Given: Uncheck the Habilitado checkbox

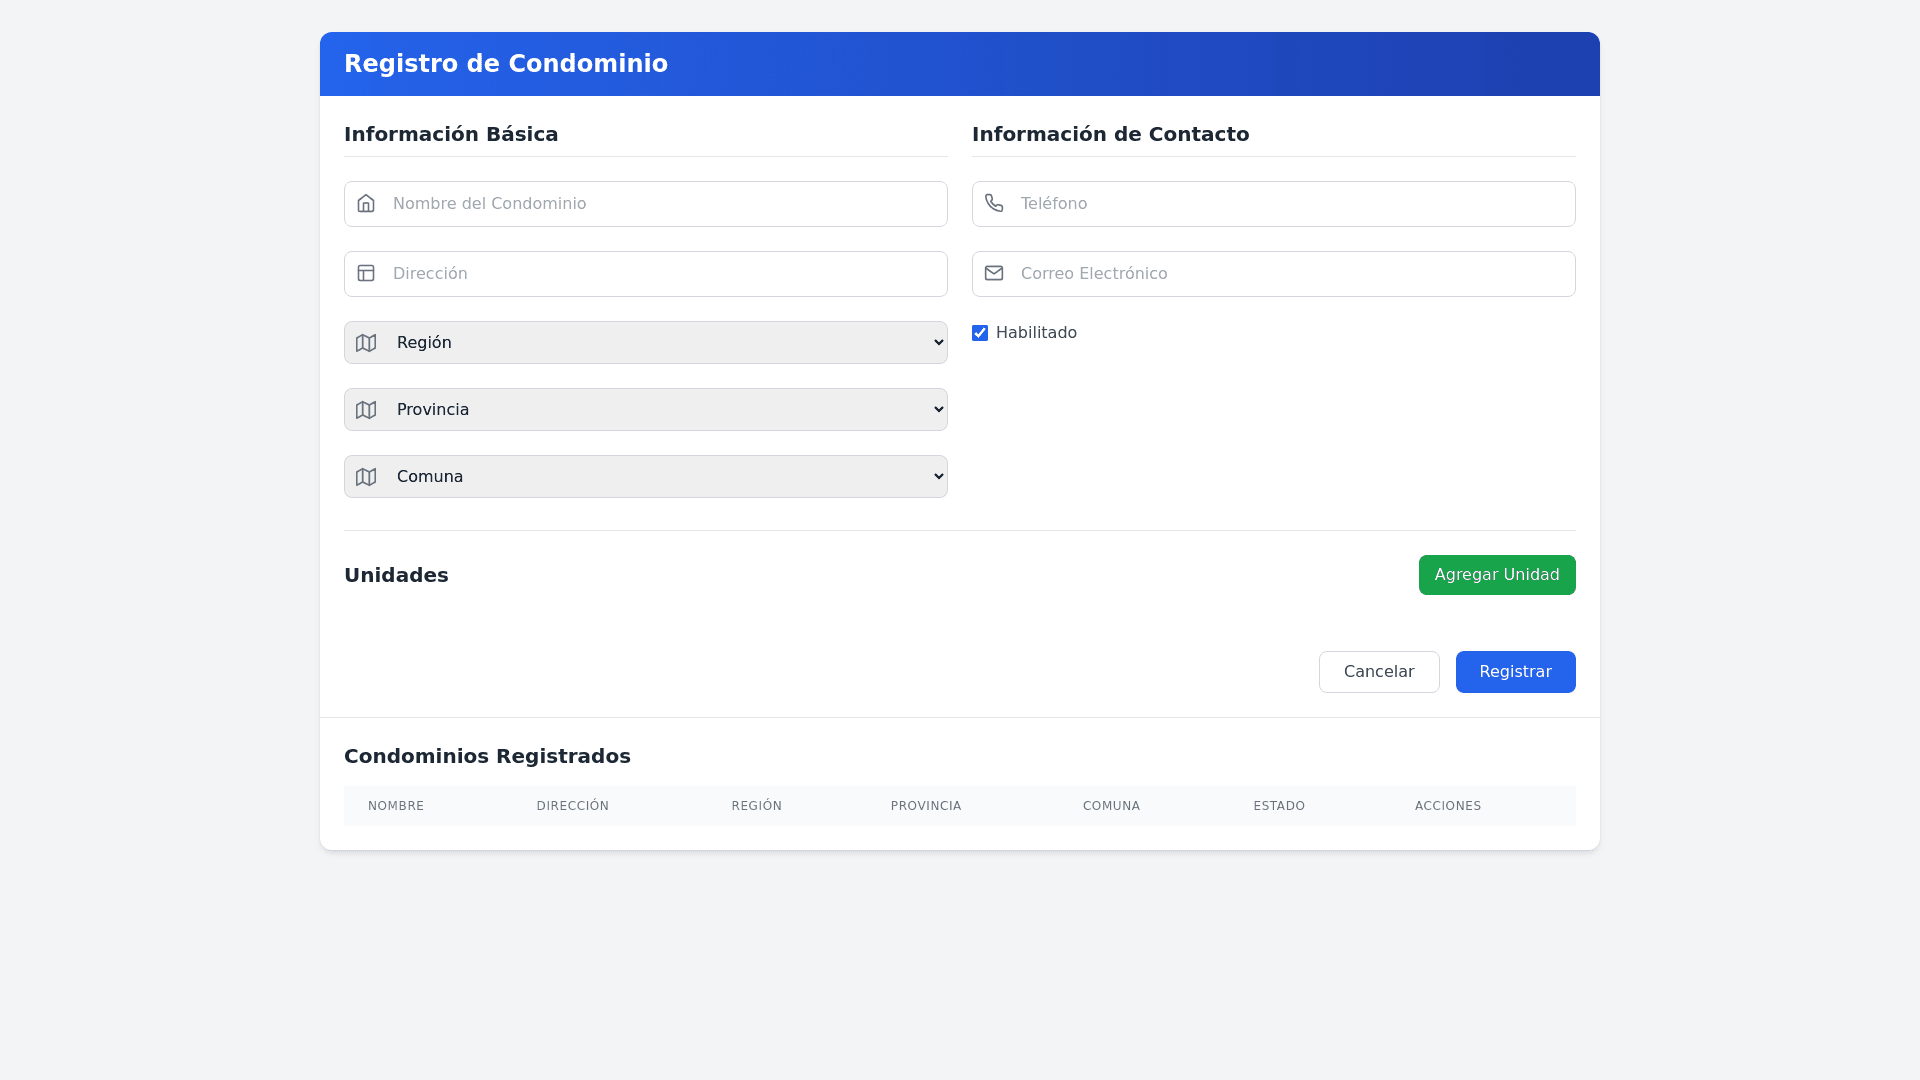Looking at the screenshot, I should pos(980,333).
